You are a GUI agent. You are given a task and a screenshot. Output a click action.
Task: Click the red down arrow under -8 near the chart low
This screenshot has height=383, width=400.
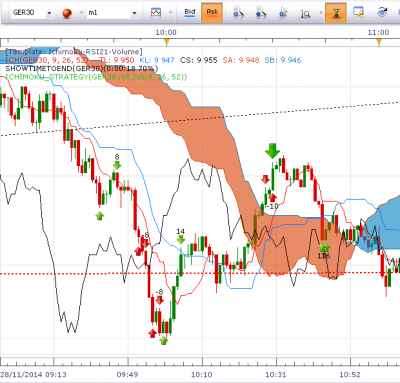pos(160,300)
